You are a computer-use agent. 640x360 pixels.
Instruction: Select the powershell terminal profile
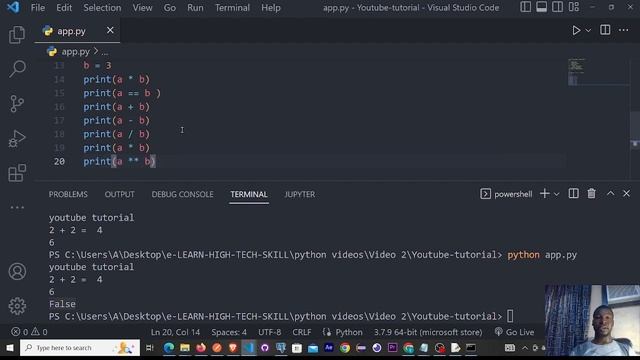tap(506, 194)
